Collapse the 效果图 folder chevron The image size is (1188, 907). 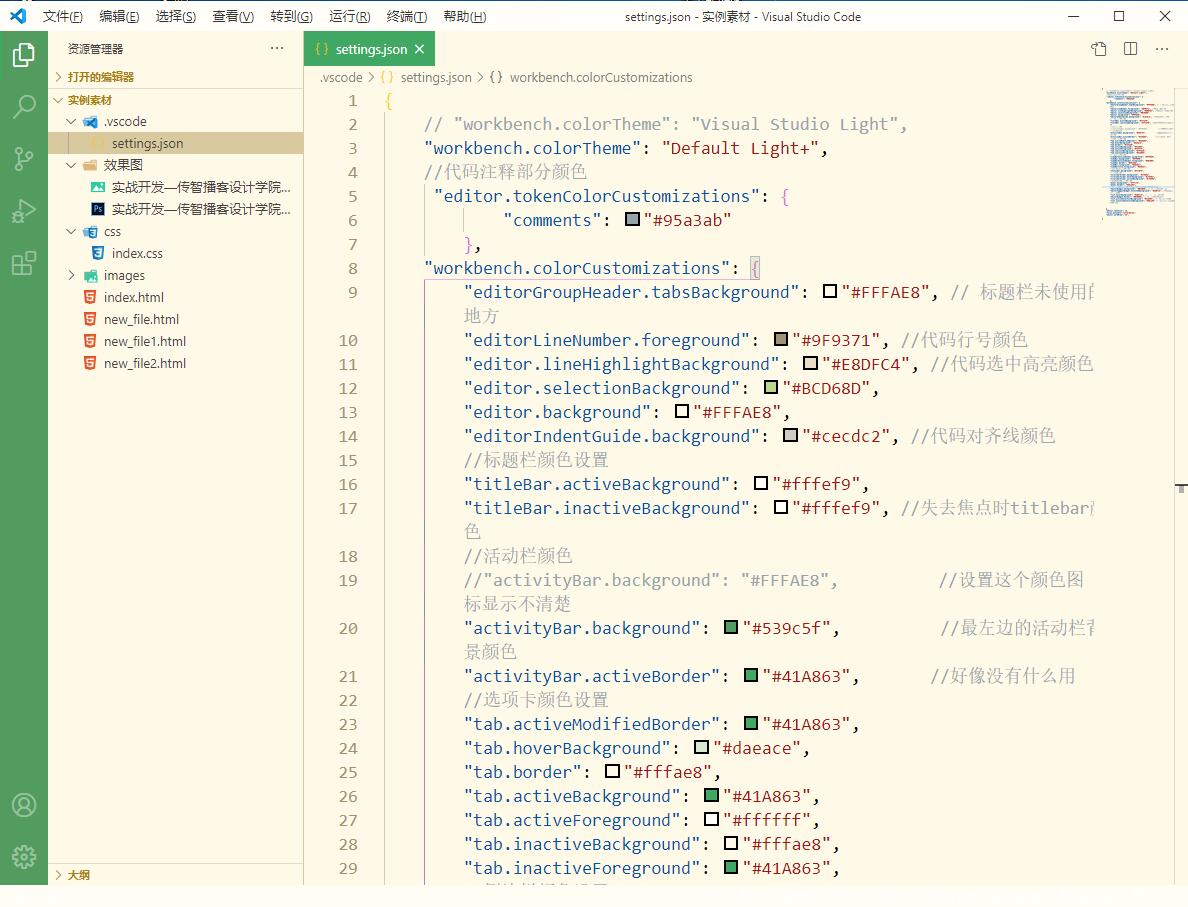71,165
